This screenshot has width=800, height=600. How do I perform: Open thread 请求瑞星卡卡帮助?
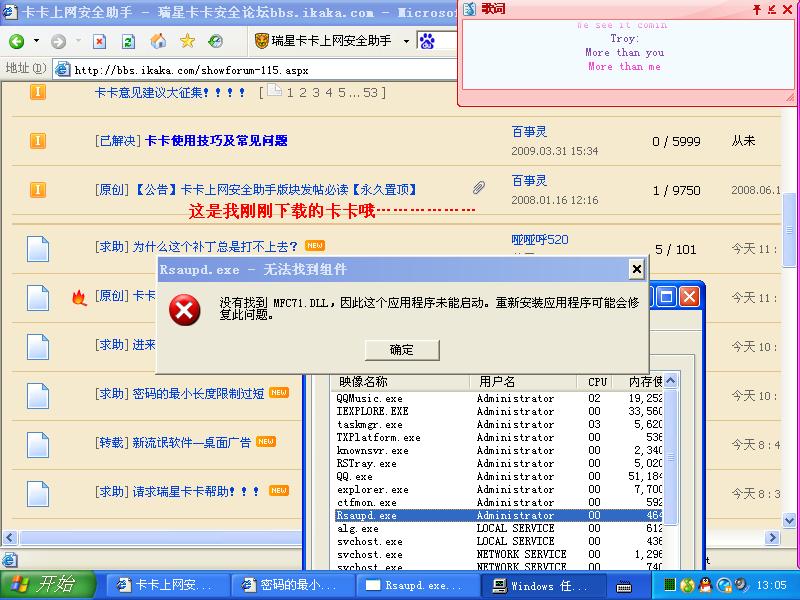[196, 491]
